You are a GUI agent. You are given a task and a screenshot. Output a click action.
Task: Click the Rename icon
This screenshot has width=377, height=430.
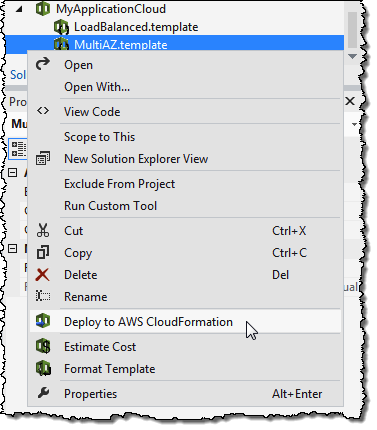tap(43, 296)
